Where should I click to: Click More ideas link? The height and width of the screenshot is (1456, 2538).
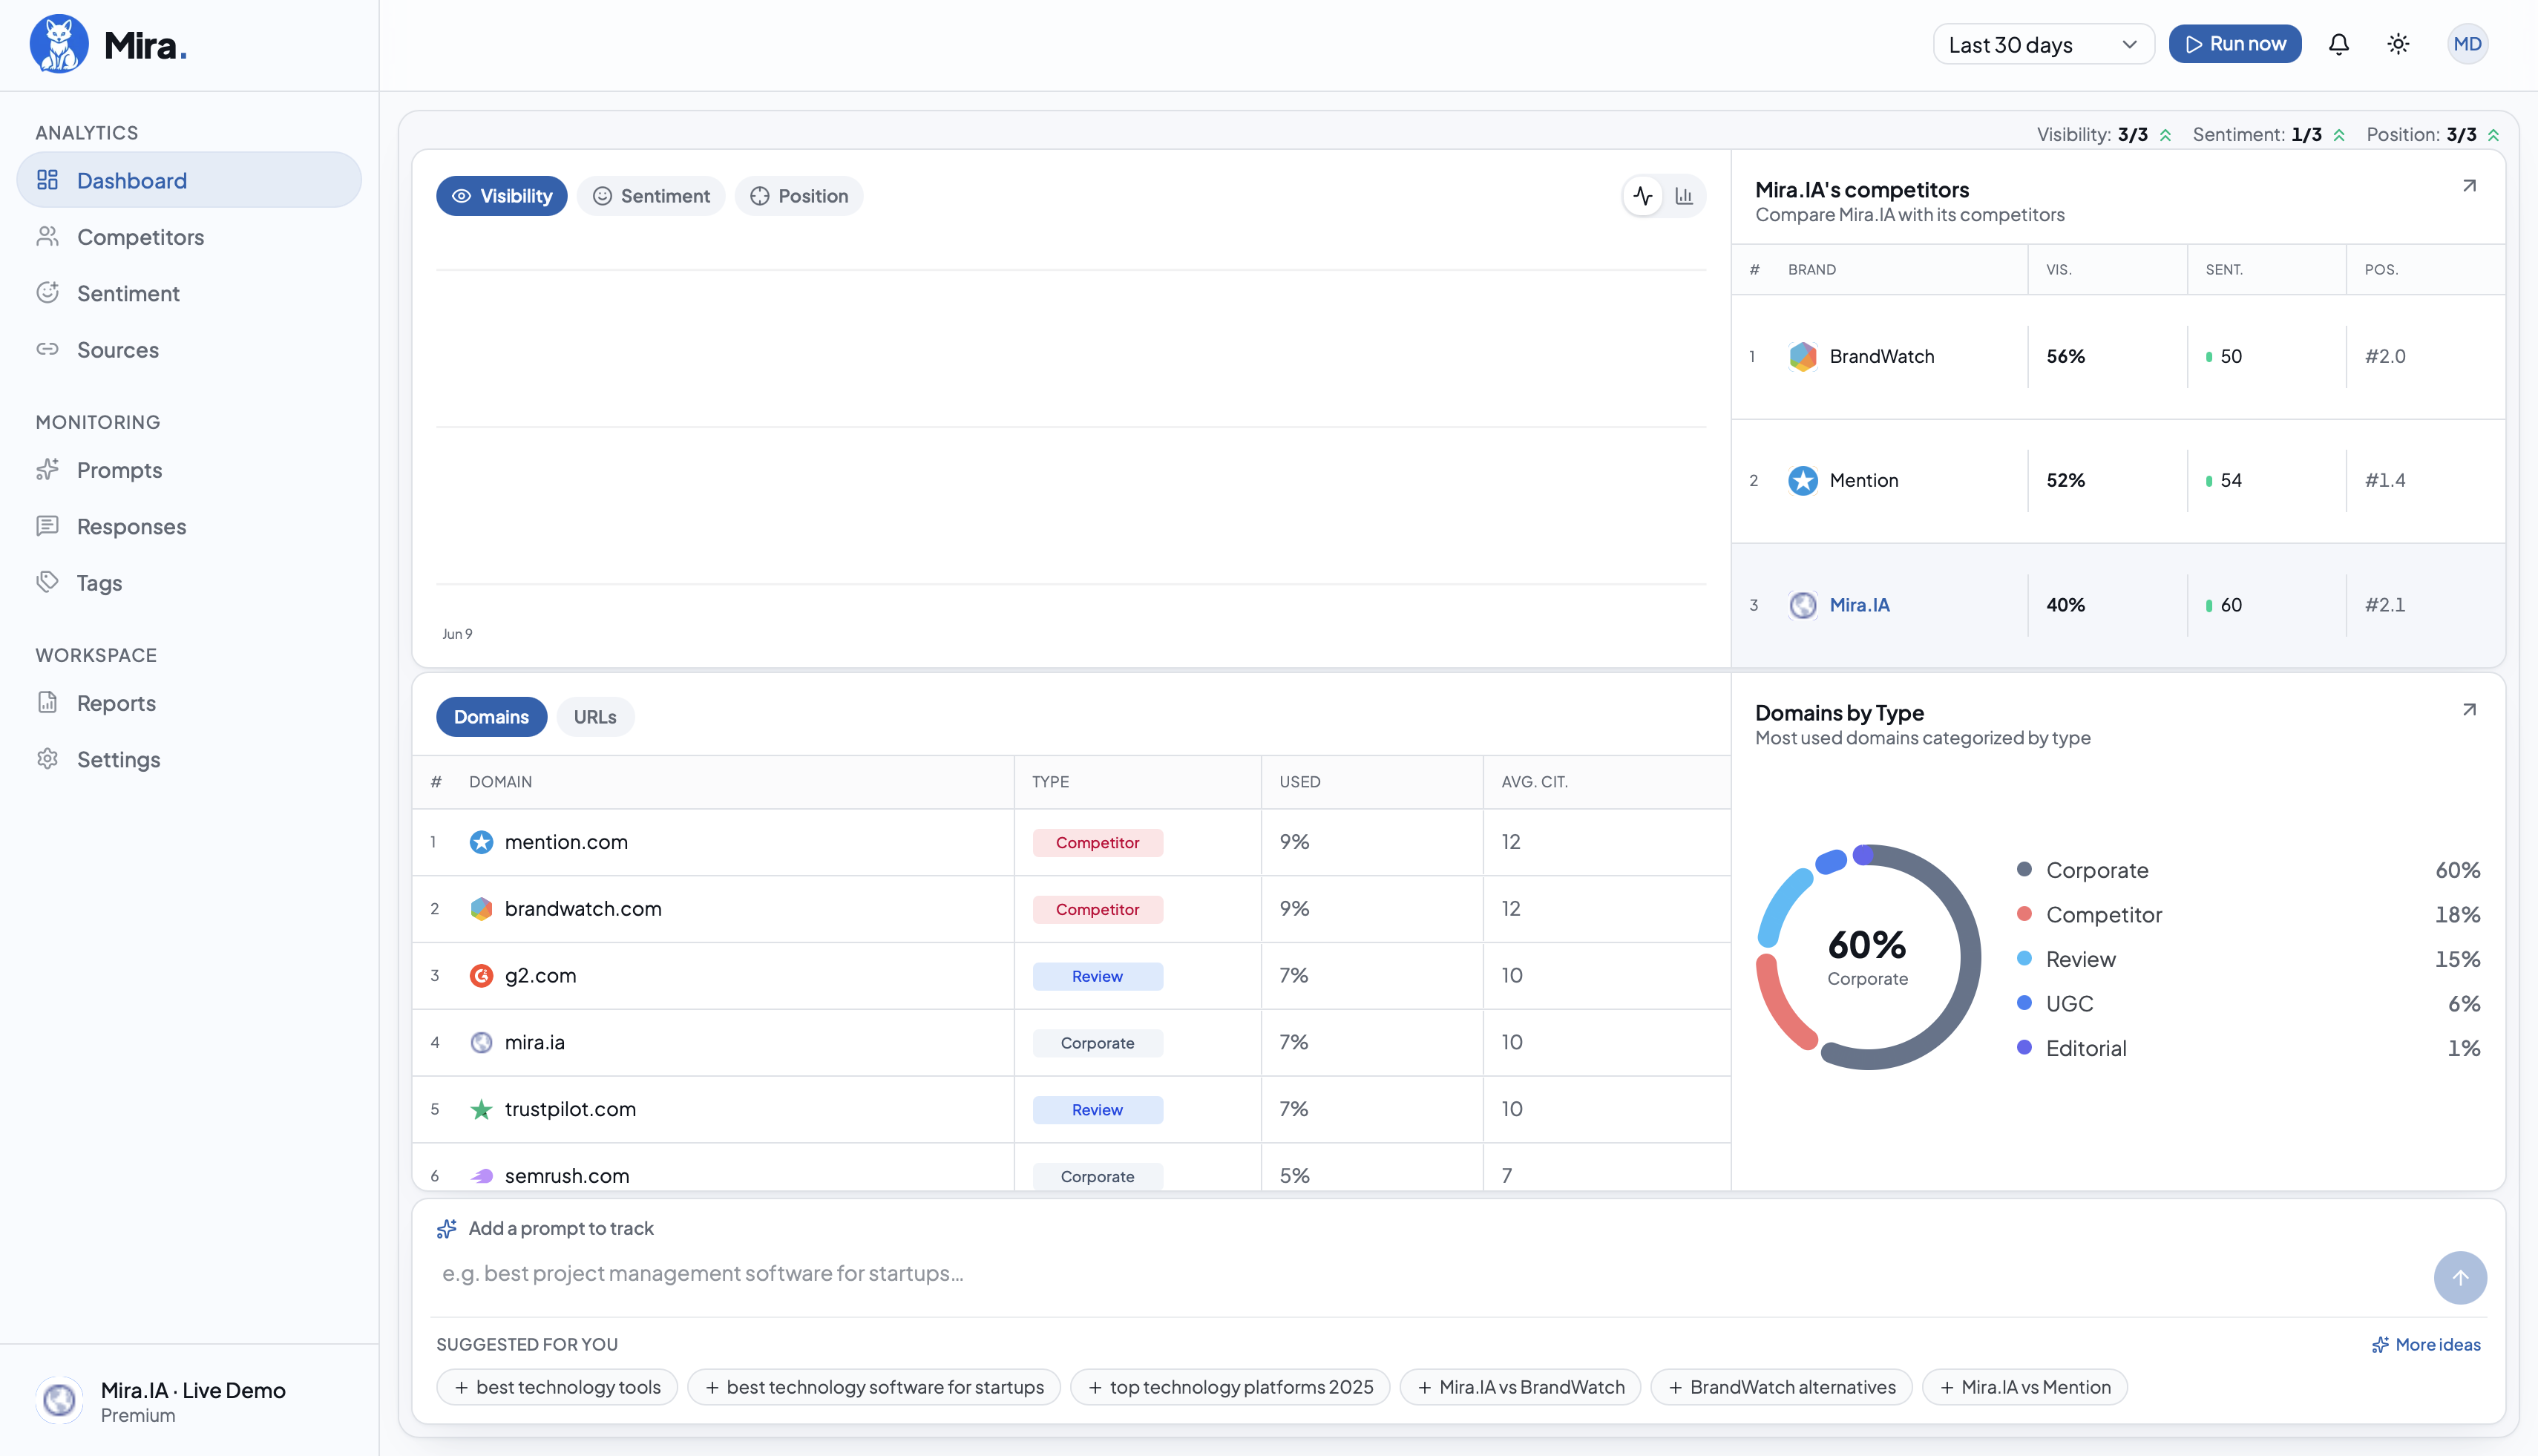[2426, 1345]
